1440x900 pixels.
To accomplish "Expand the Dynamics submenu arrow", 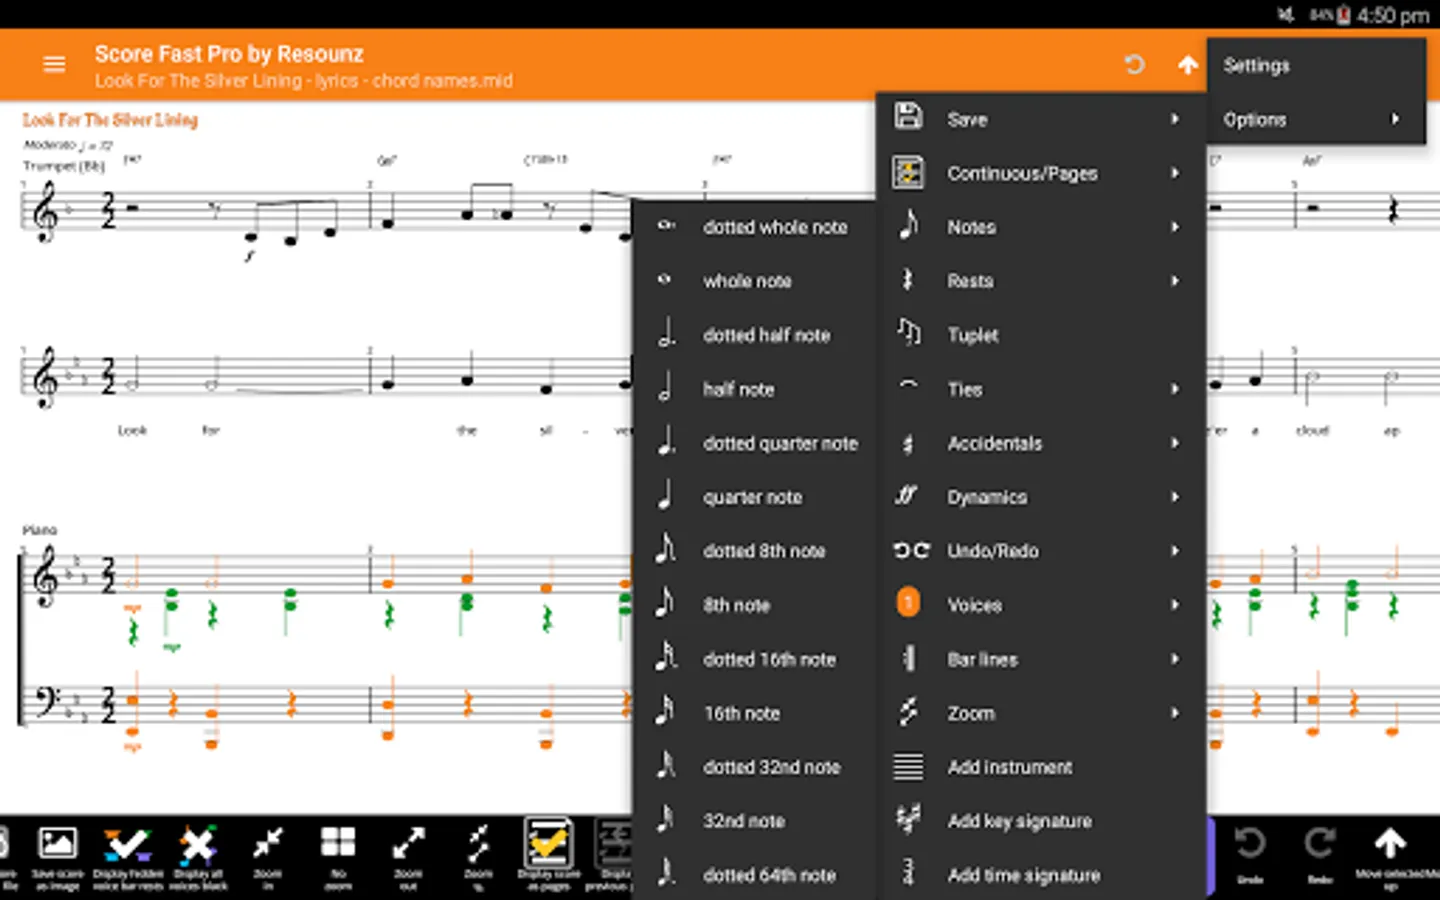I will pos(1175,497).
